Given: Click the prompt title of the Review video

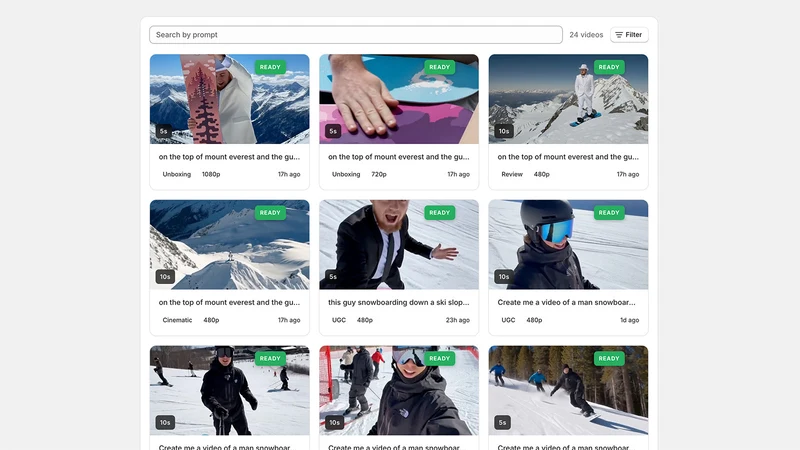Looking at the screenshot, I should click(x=568, y=157).
